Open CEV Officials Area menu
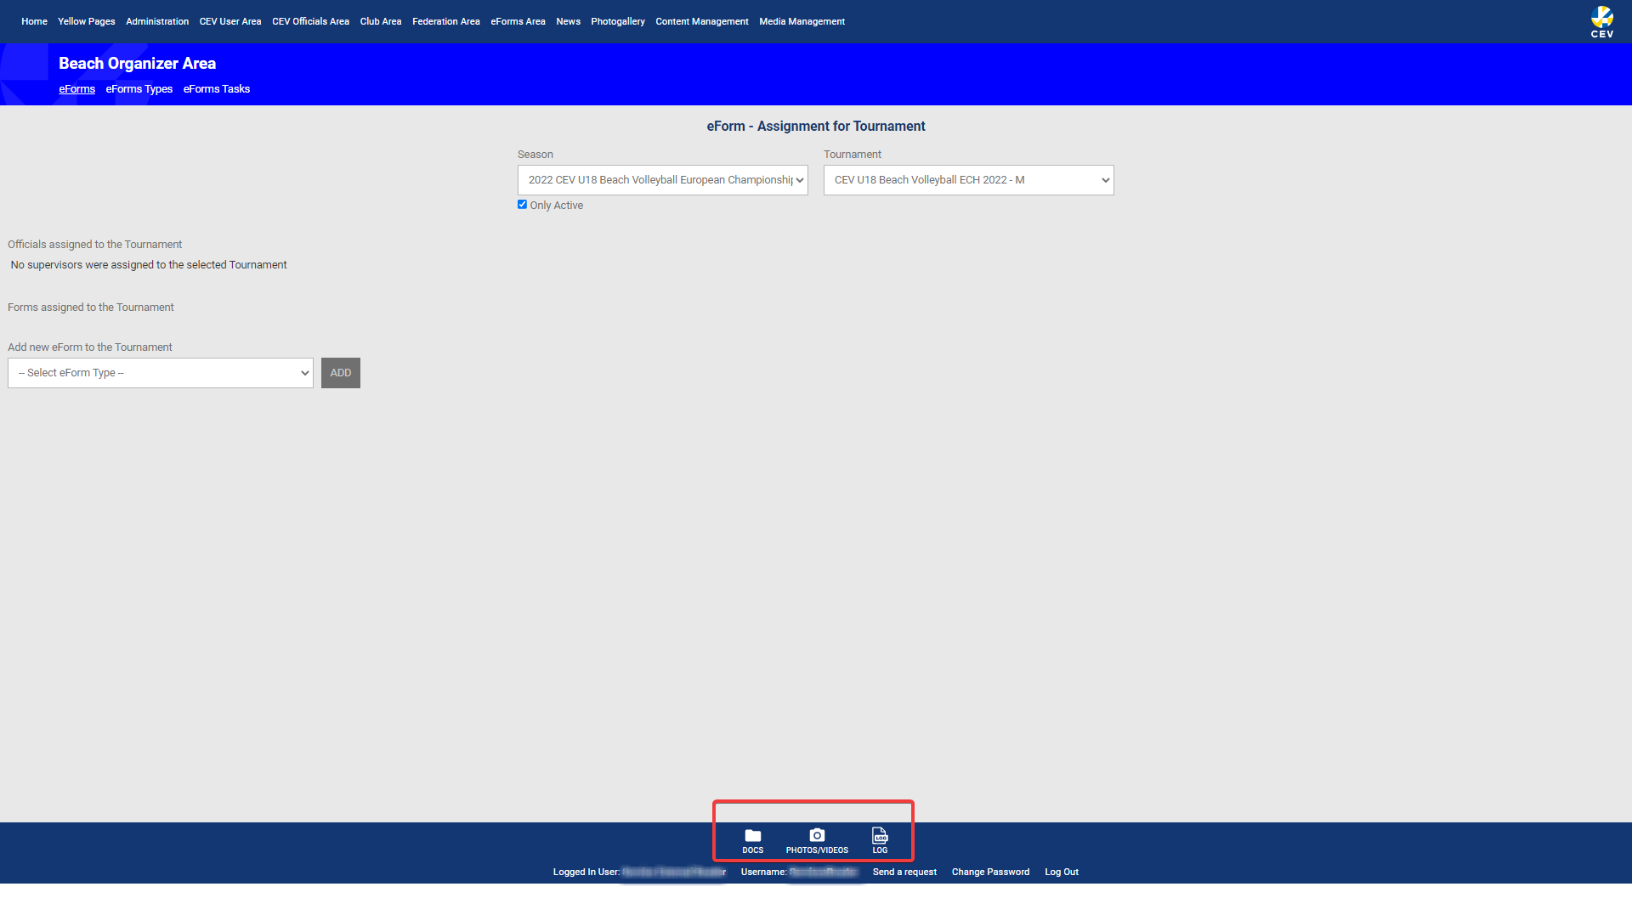Viewport: 1632px width, 898px height. coord(311,21)
